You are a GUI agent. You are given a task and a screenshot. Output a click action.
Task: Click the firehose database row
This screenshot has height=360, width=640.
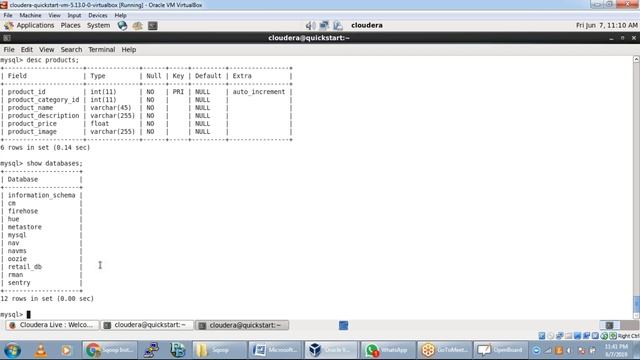(23, 211)
